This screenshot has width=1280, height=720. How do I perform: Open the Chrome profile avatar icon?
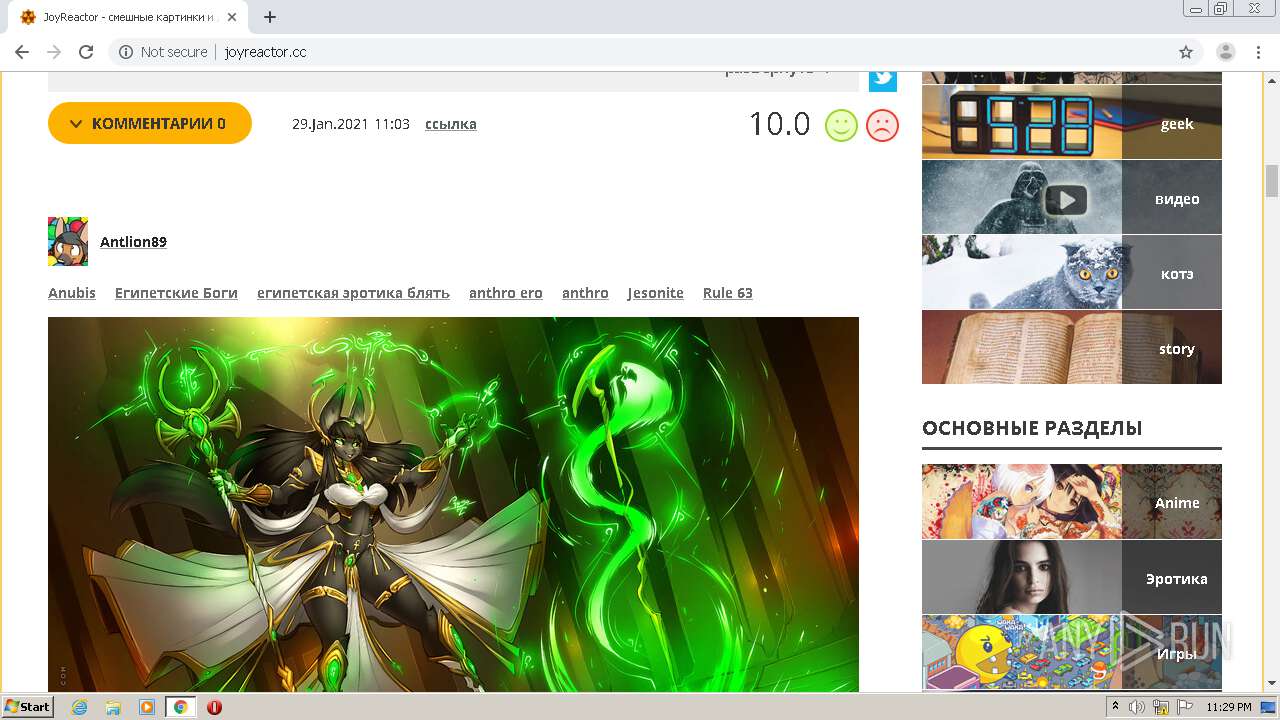coord(1225,52)
